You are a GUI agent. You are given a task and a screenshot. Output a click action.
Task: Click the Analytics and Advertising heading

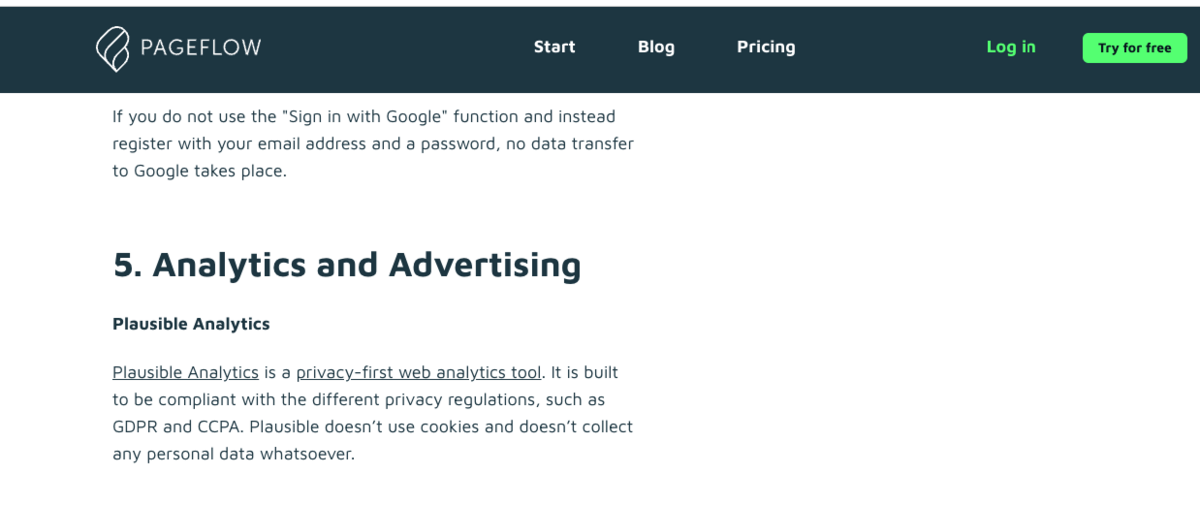tap(346, 265)
